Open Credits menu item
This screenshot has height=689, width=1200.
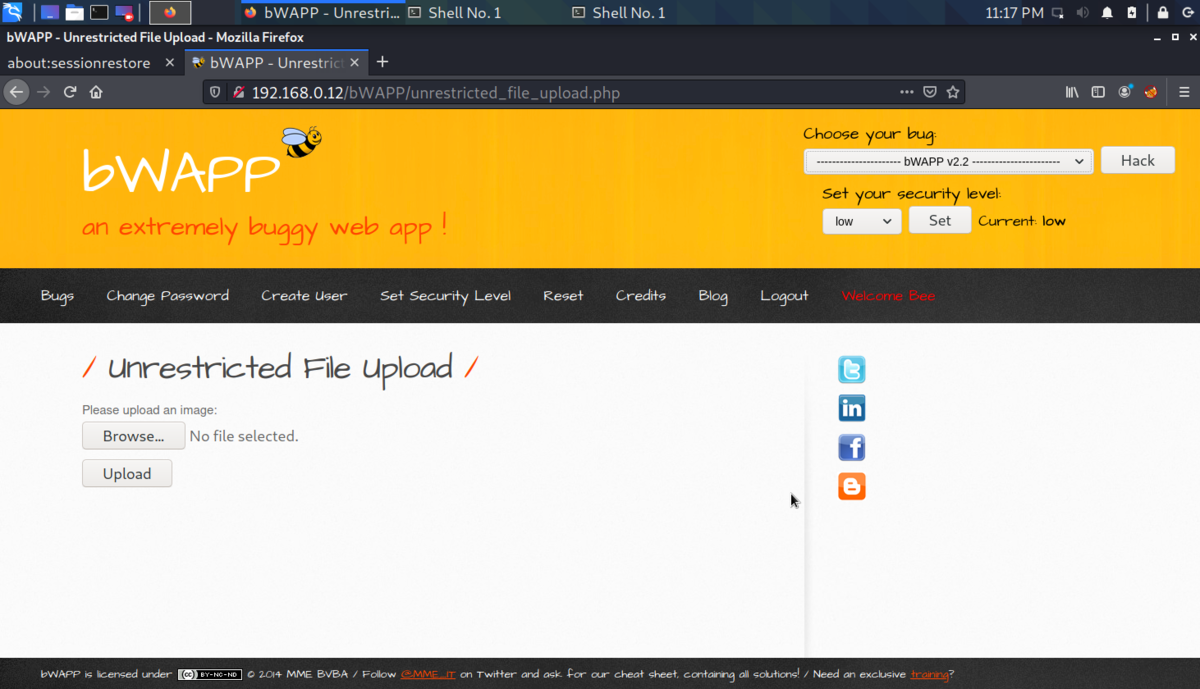click(x=641, y=296)
